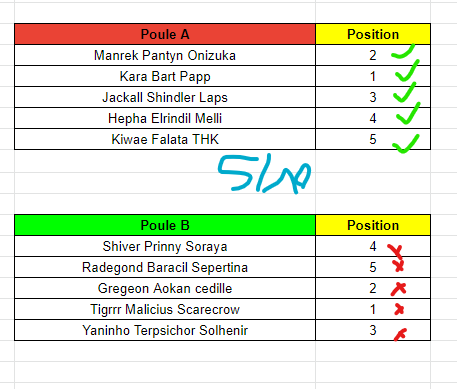Click the yellow Position header of Poule A
The width and height of the screenshot is (457, 389).
(x=373, y=34)
